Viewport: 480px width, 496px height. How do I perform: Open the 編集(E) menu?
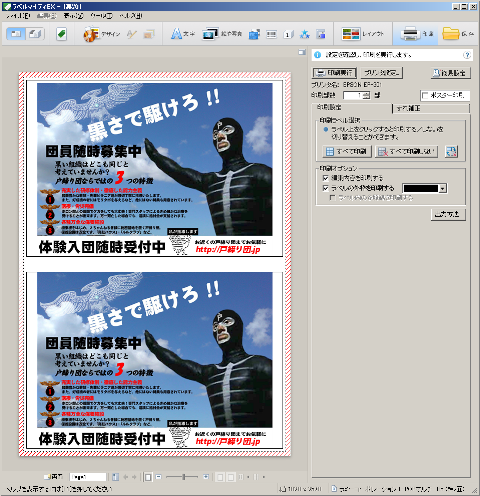(x=47, y=16)
